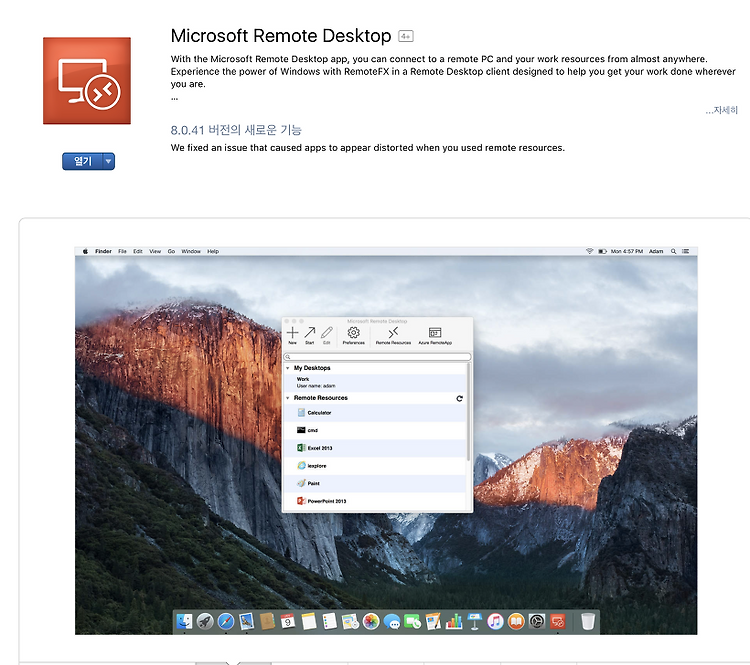Open Contacts book icon in the Dock
The image size is (750, 665).
[x=267, y=621]
